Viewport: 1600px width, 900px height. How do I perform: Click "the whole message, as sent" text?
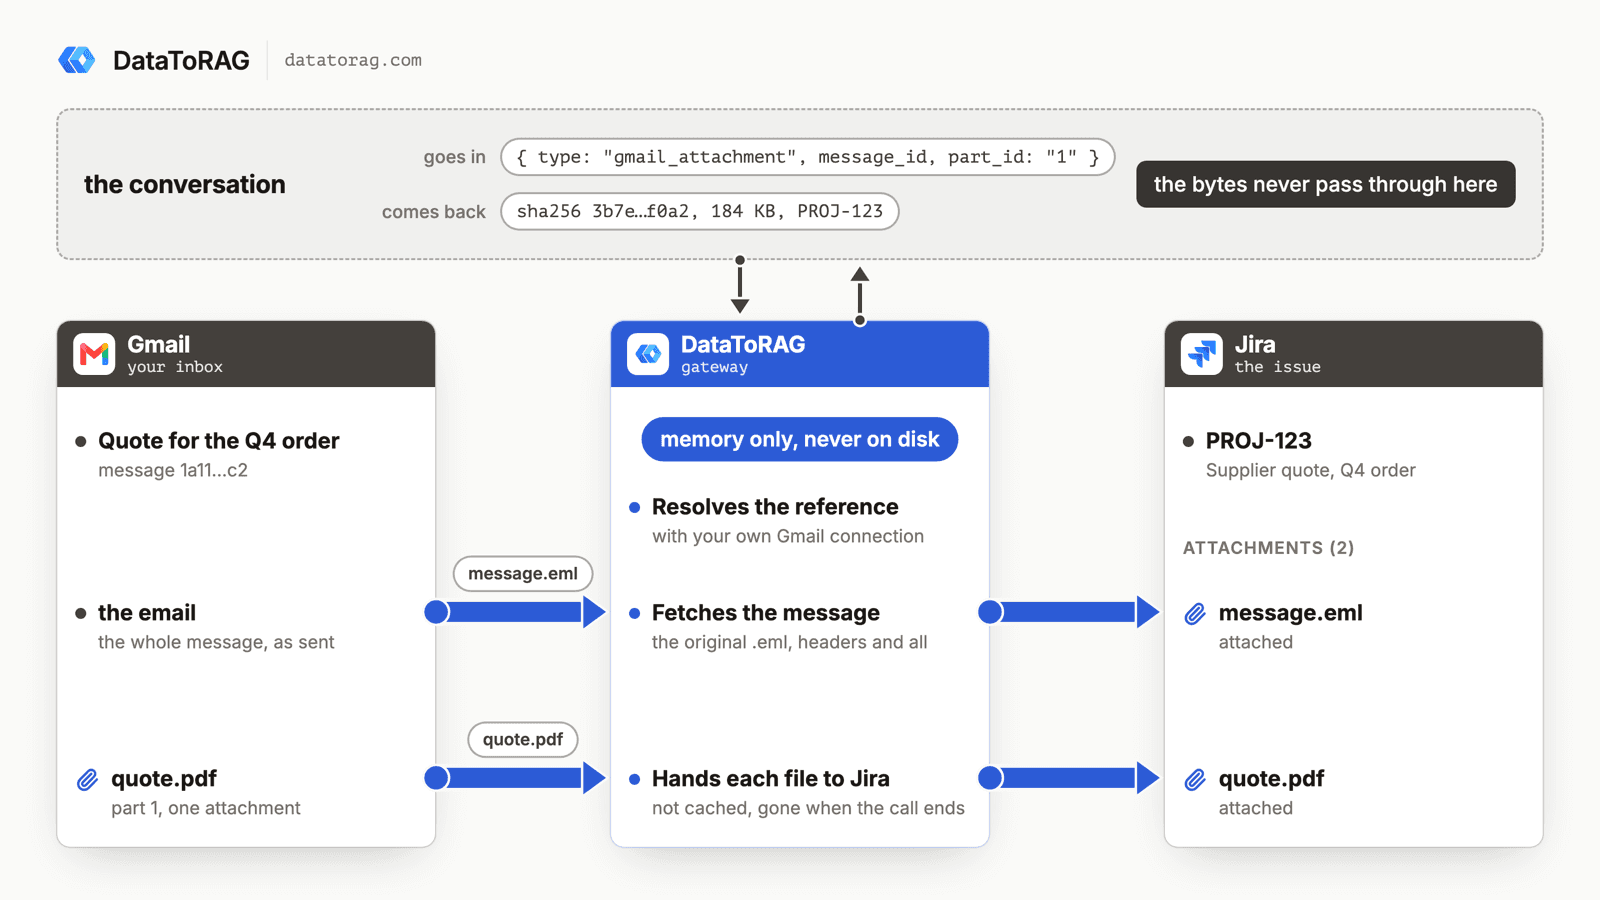click(216, 642)
